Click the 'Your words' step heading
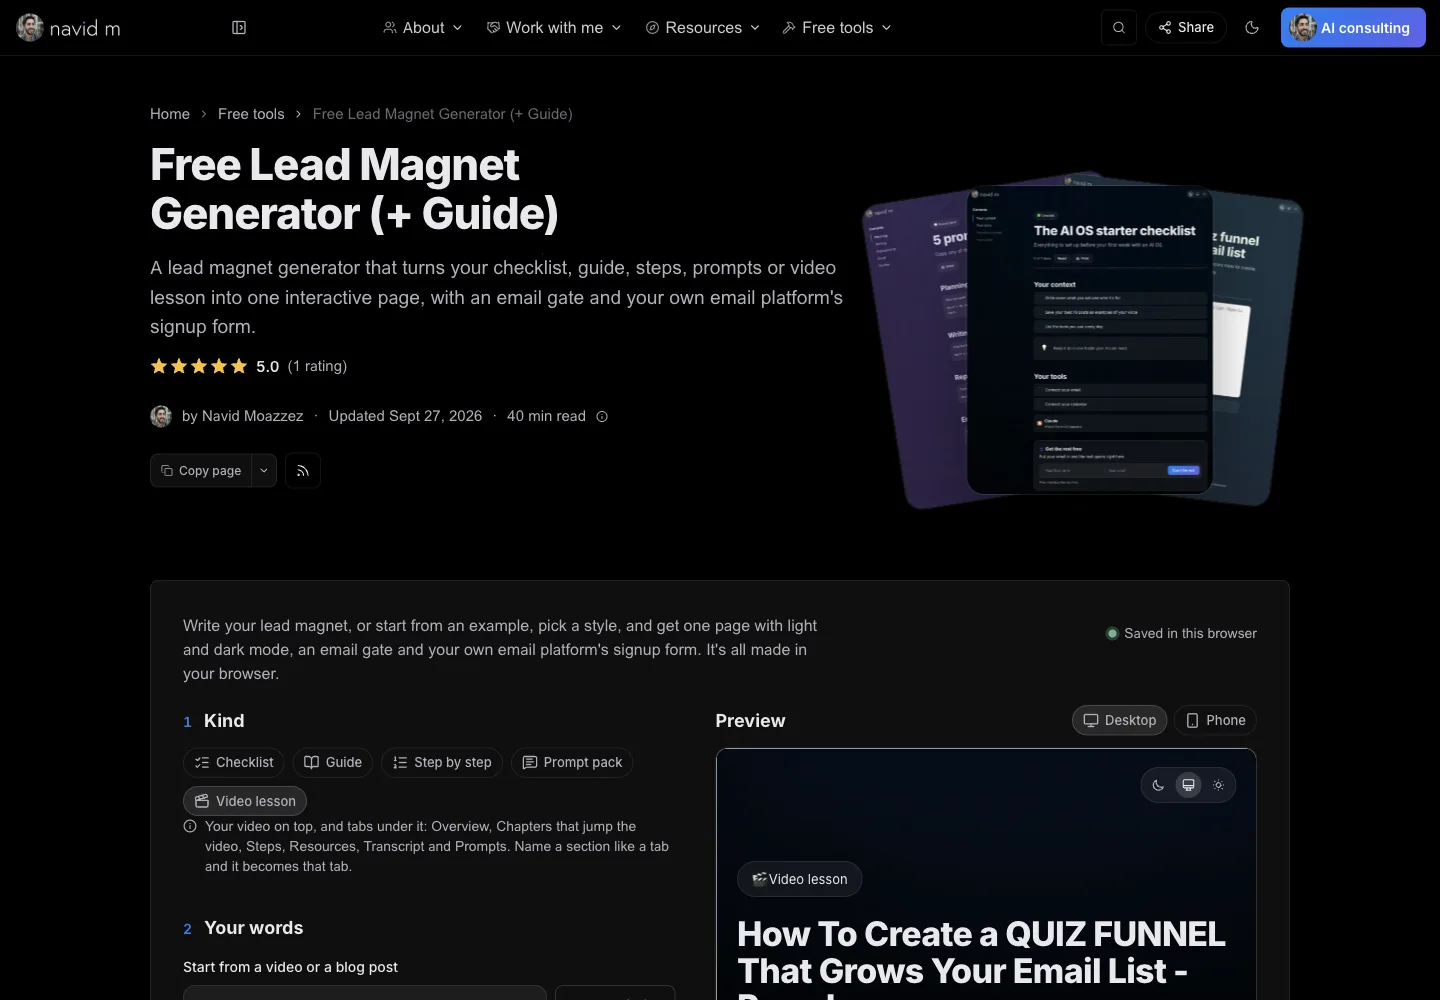This screenshot has width=1440, height=1000. [254, 928]
